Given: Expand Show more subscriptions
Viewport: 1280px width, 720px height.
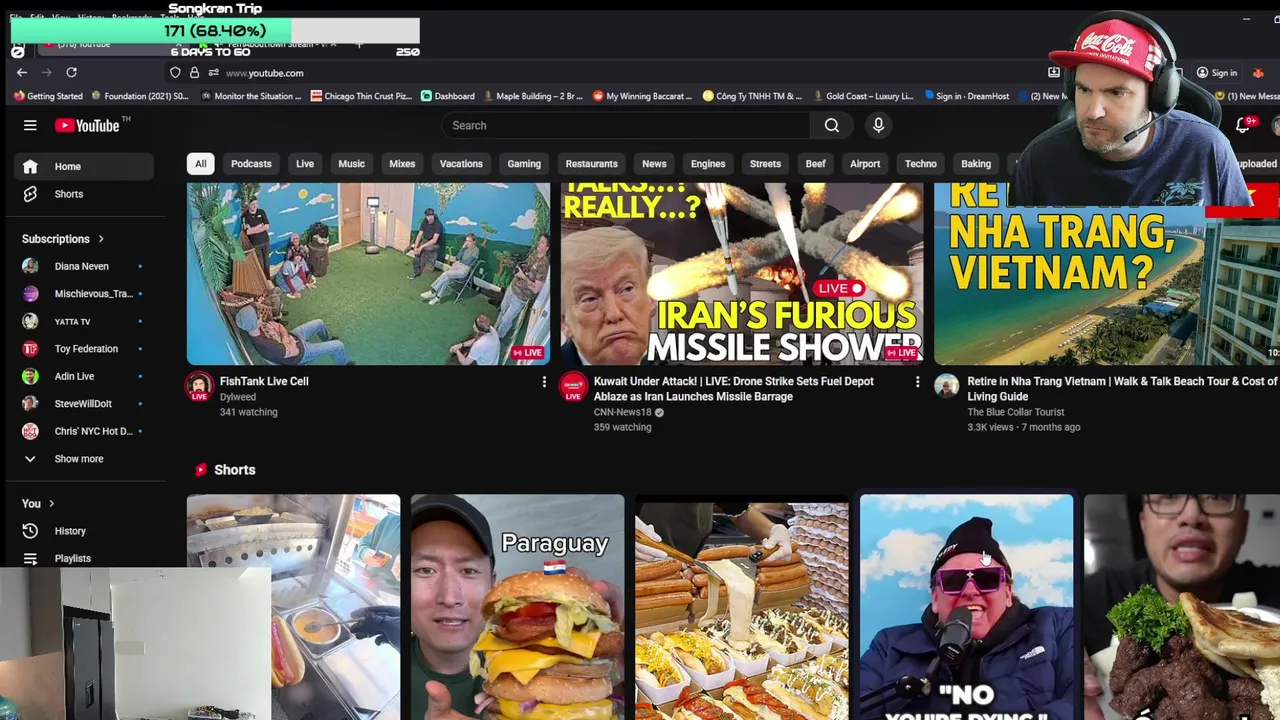Looking at the screenshot, I should coord(84,459).
